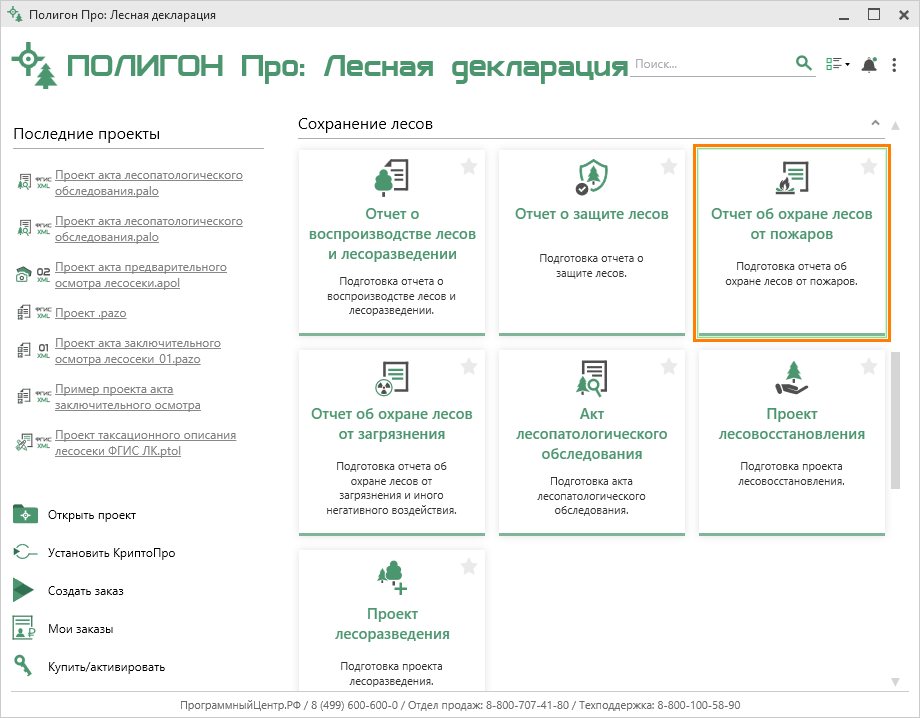Click Мои заказы label
The image size is (920, 718).
(80, 629)
